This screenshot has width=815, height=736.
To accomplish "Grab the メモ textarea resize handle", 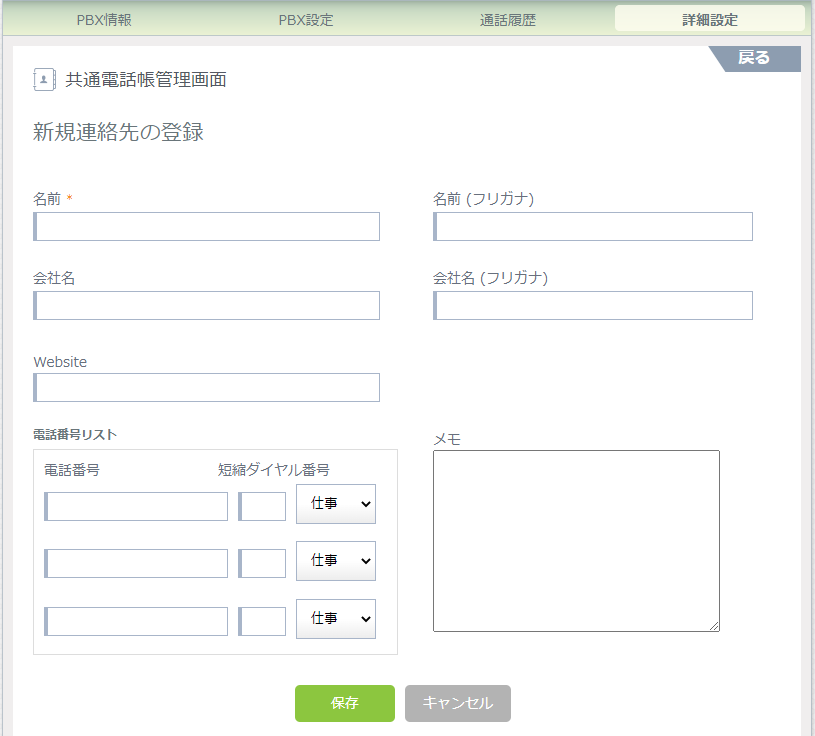I will pos(714,626).
